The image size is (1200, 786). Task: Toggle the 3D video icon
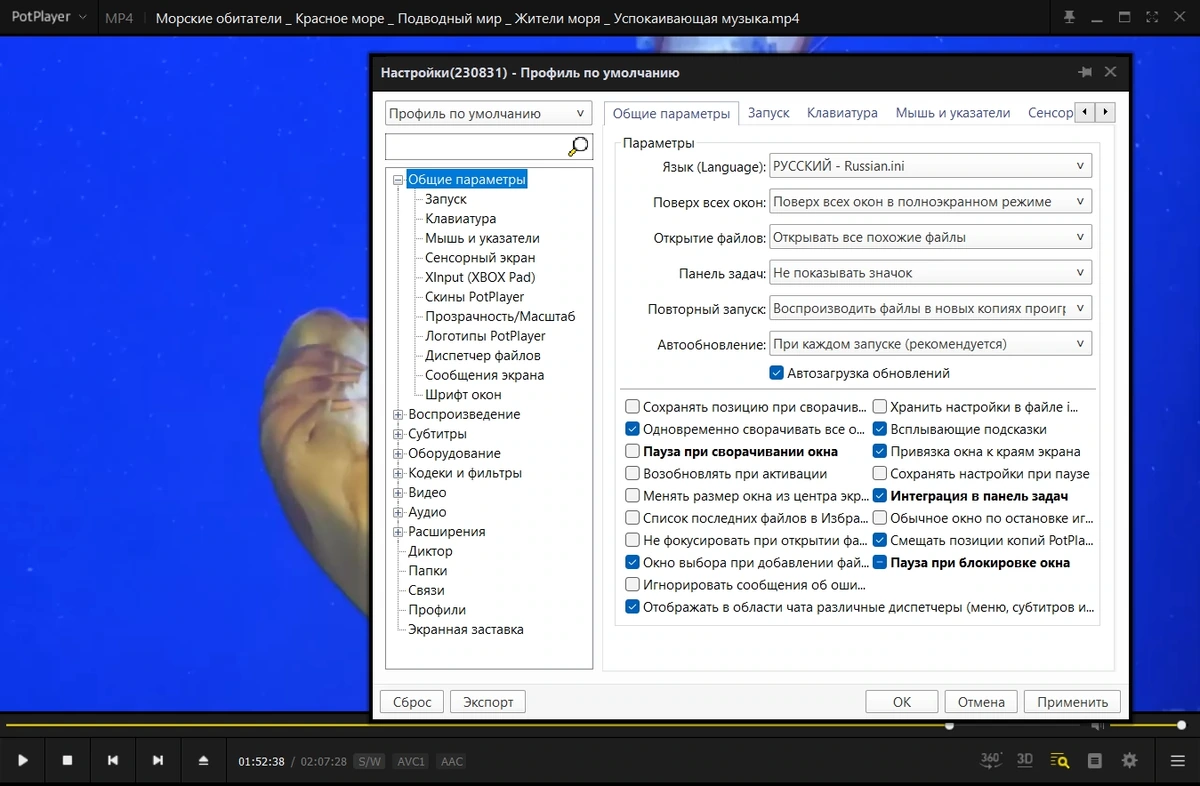pyautogui.click(x=1025, y=760)
